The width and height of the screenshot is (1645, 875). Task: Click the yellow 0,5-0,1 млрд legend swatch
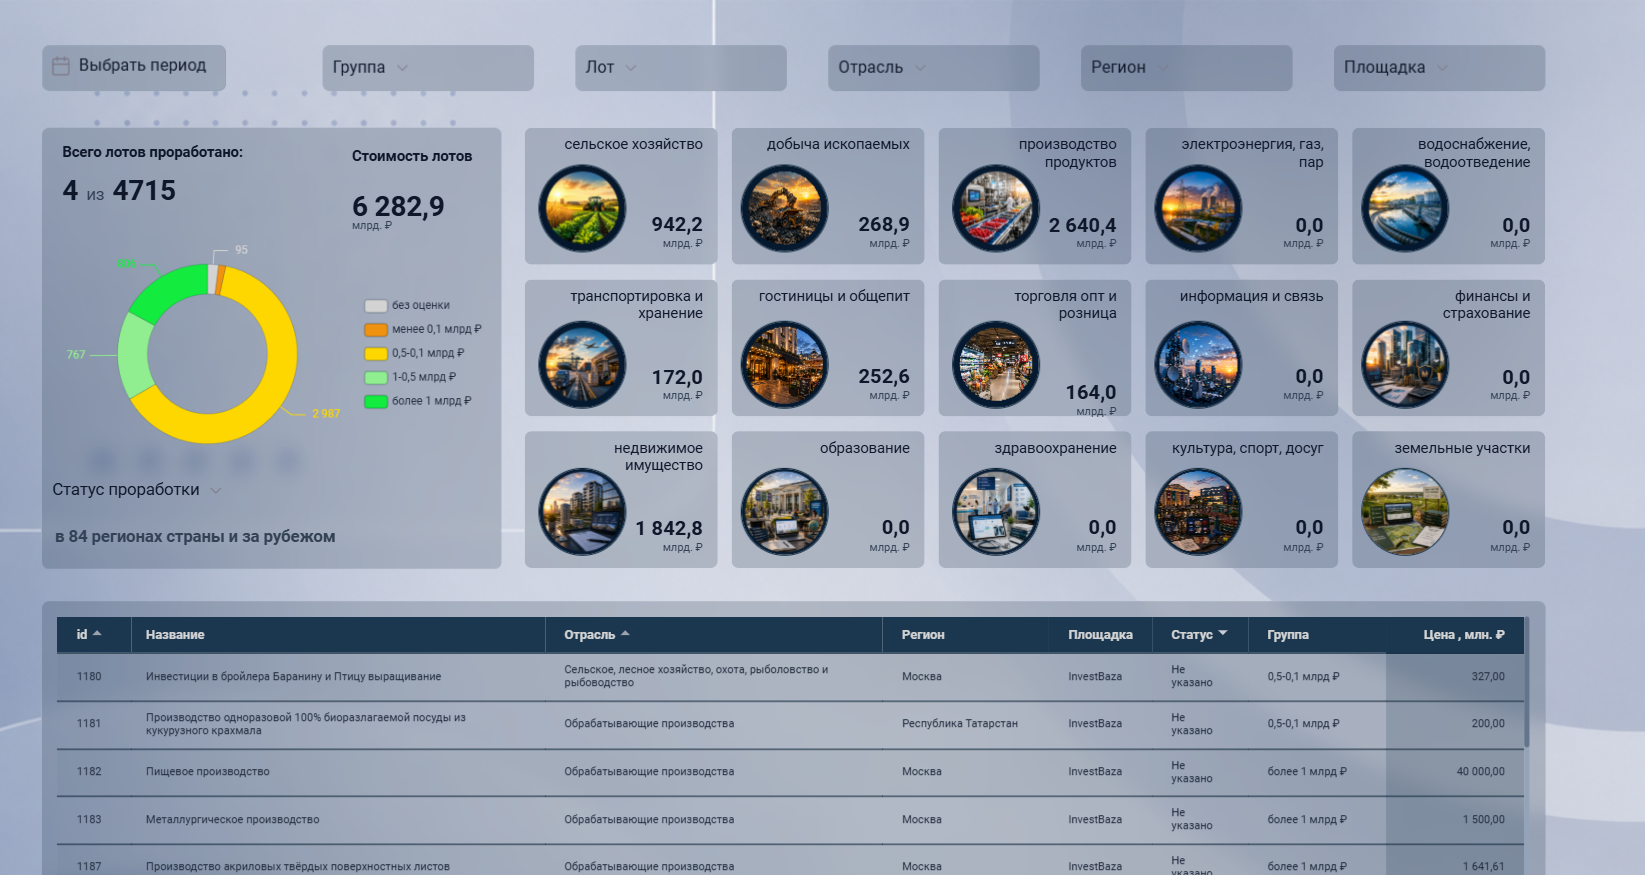click(x=376, y=353)
